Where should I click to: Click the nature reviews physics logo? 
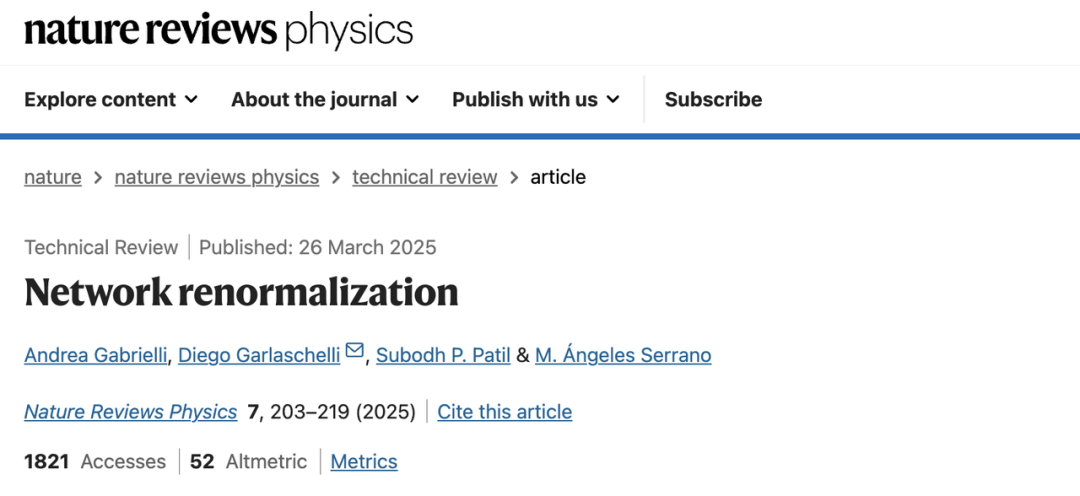coord(218,31)
